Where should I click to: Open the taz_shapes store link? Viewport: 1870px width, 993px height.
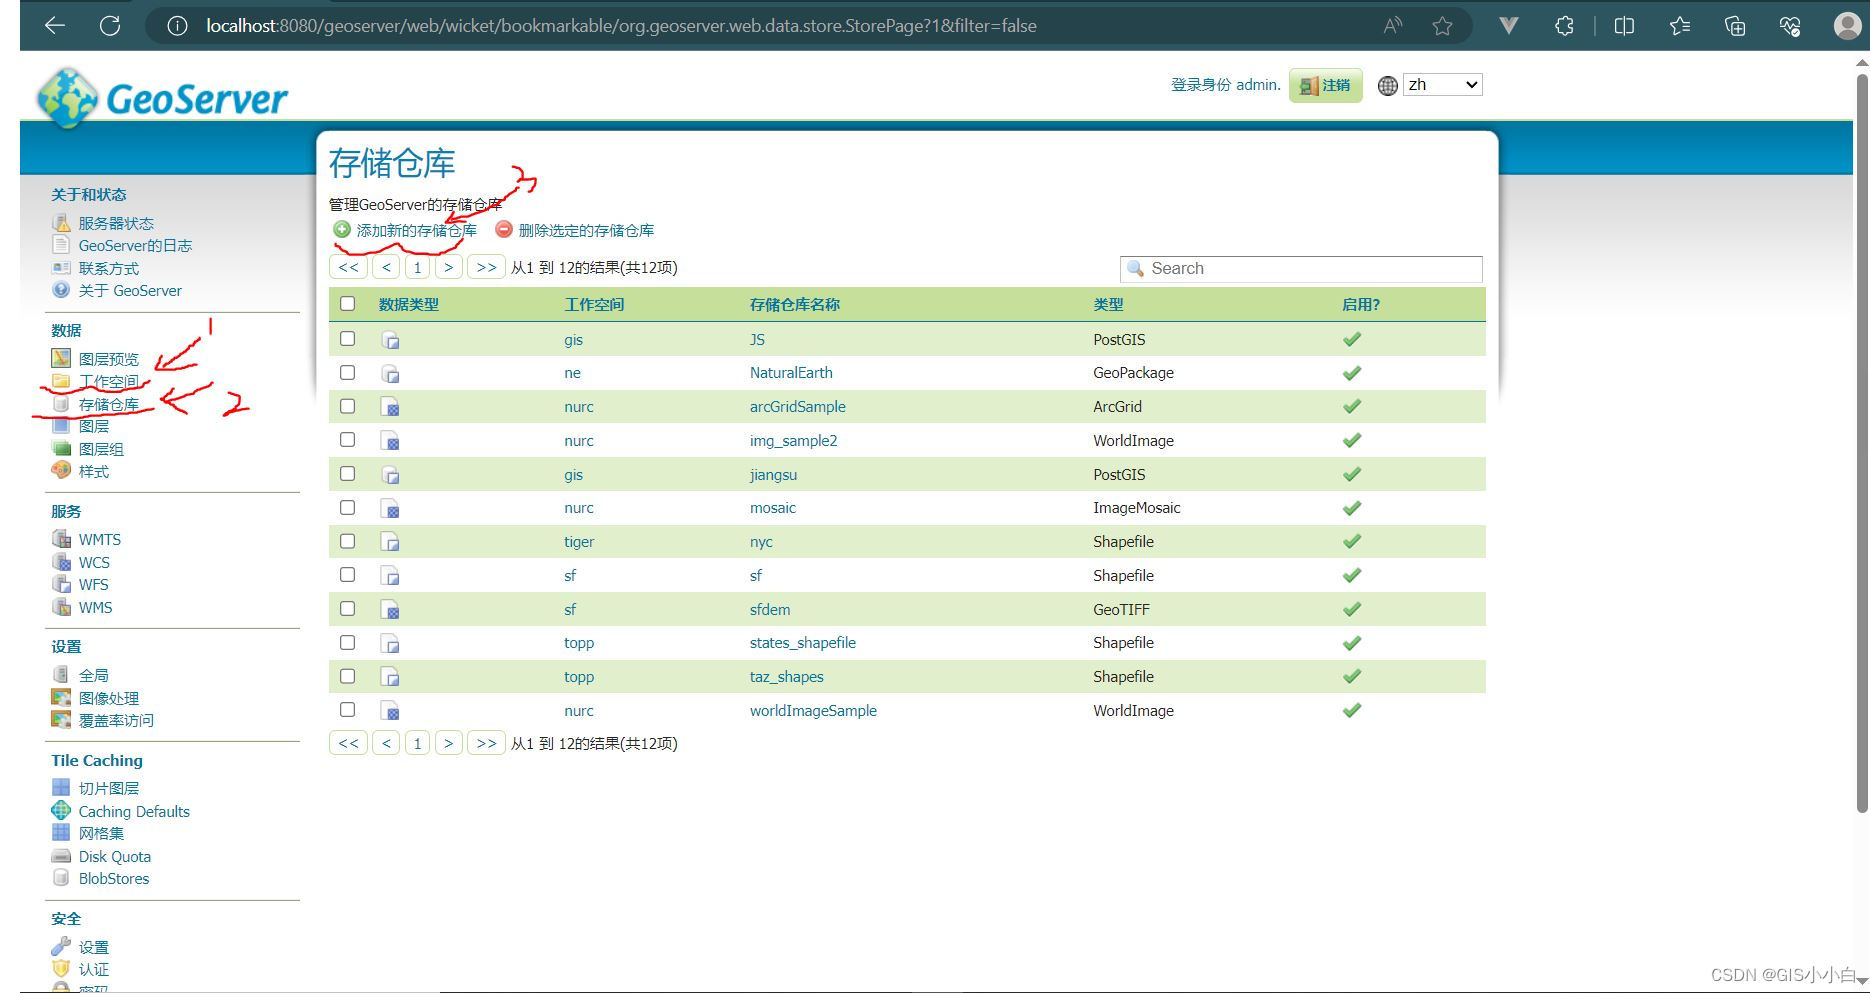click(x=787, y=677)
